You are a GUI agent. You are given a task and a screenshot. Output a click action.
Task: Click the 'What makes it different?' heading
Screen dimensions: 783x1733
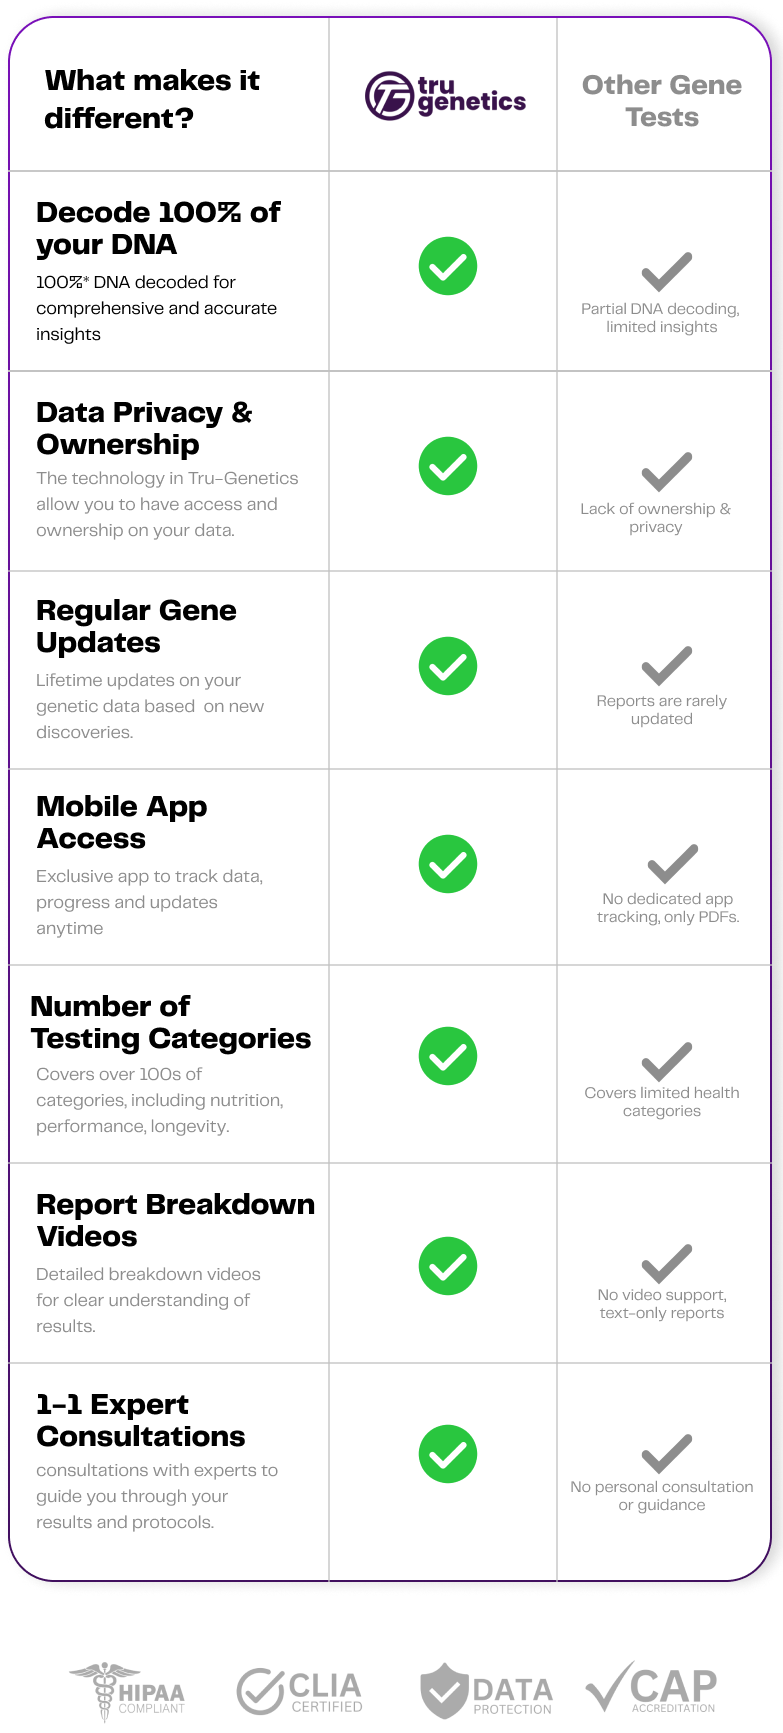(x=152, y=99)
